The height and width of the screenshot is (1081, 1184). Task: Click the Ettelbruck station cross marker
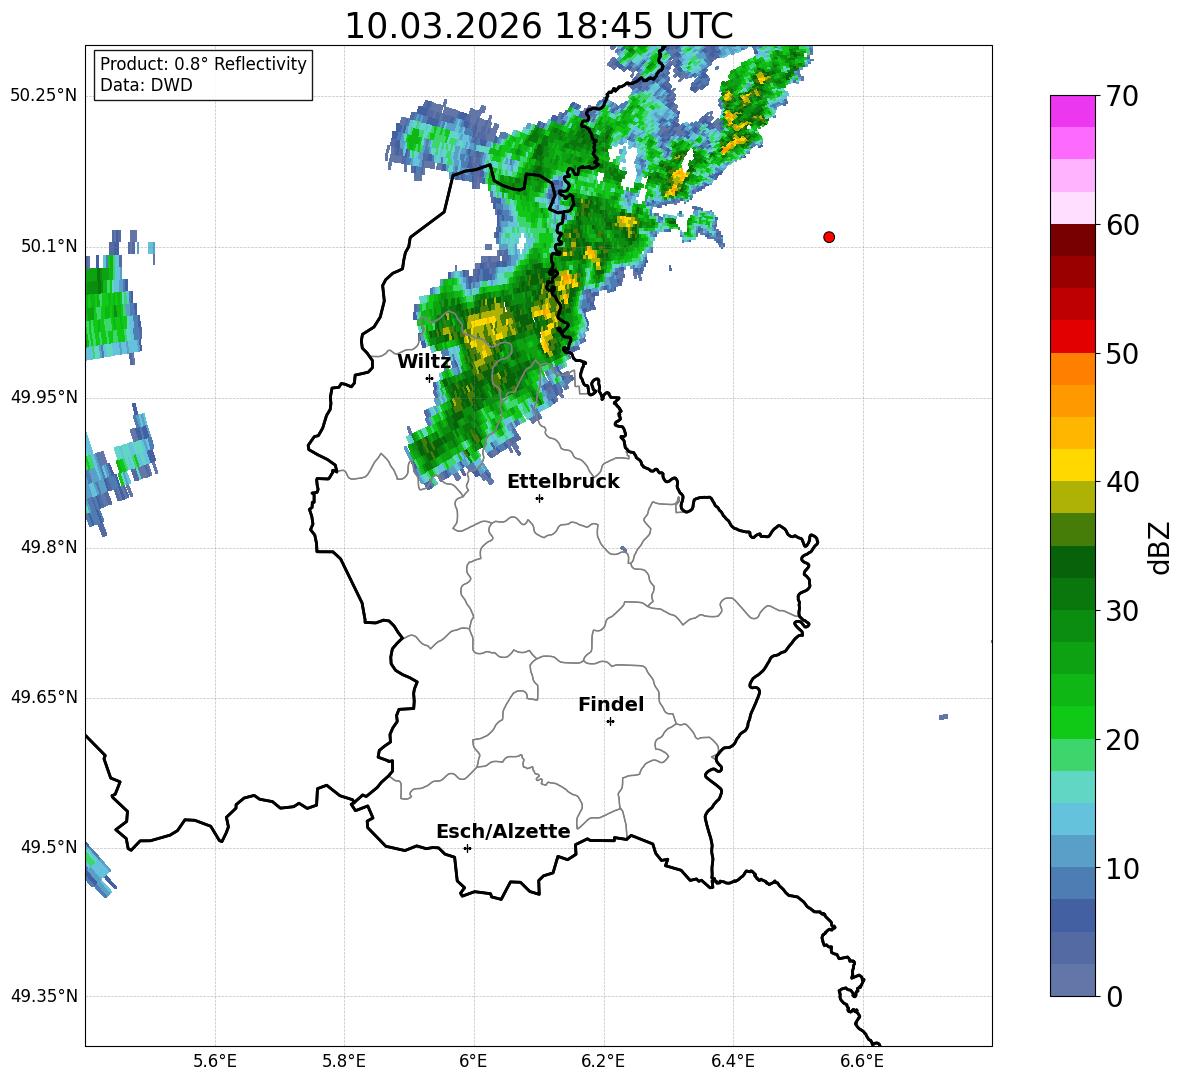pos(539,498)
